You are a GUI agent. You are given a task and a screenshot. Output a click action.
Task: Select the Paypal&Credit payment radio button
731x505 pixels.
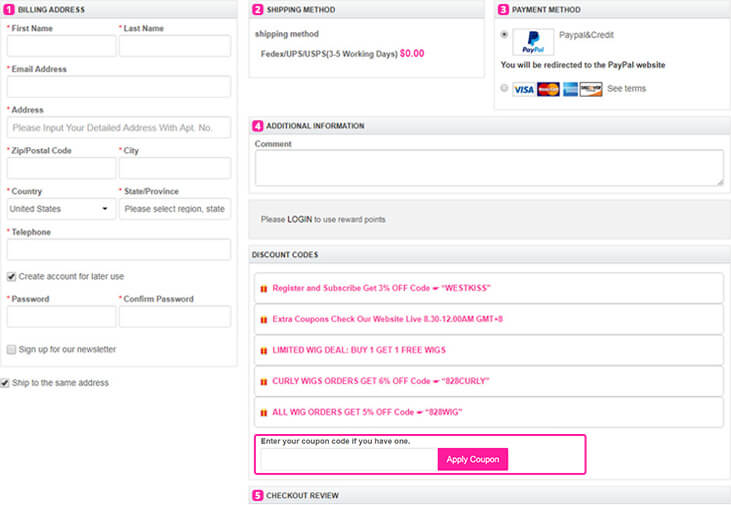pyautogui.click(x=504, y=35)
